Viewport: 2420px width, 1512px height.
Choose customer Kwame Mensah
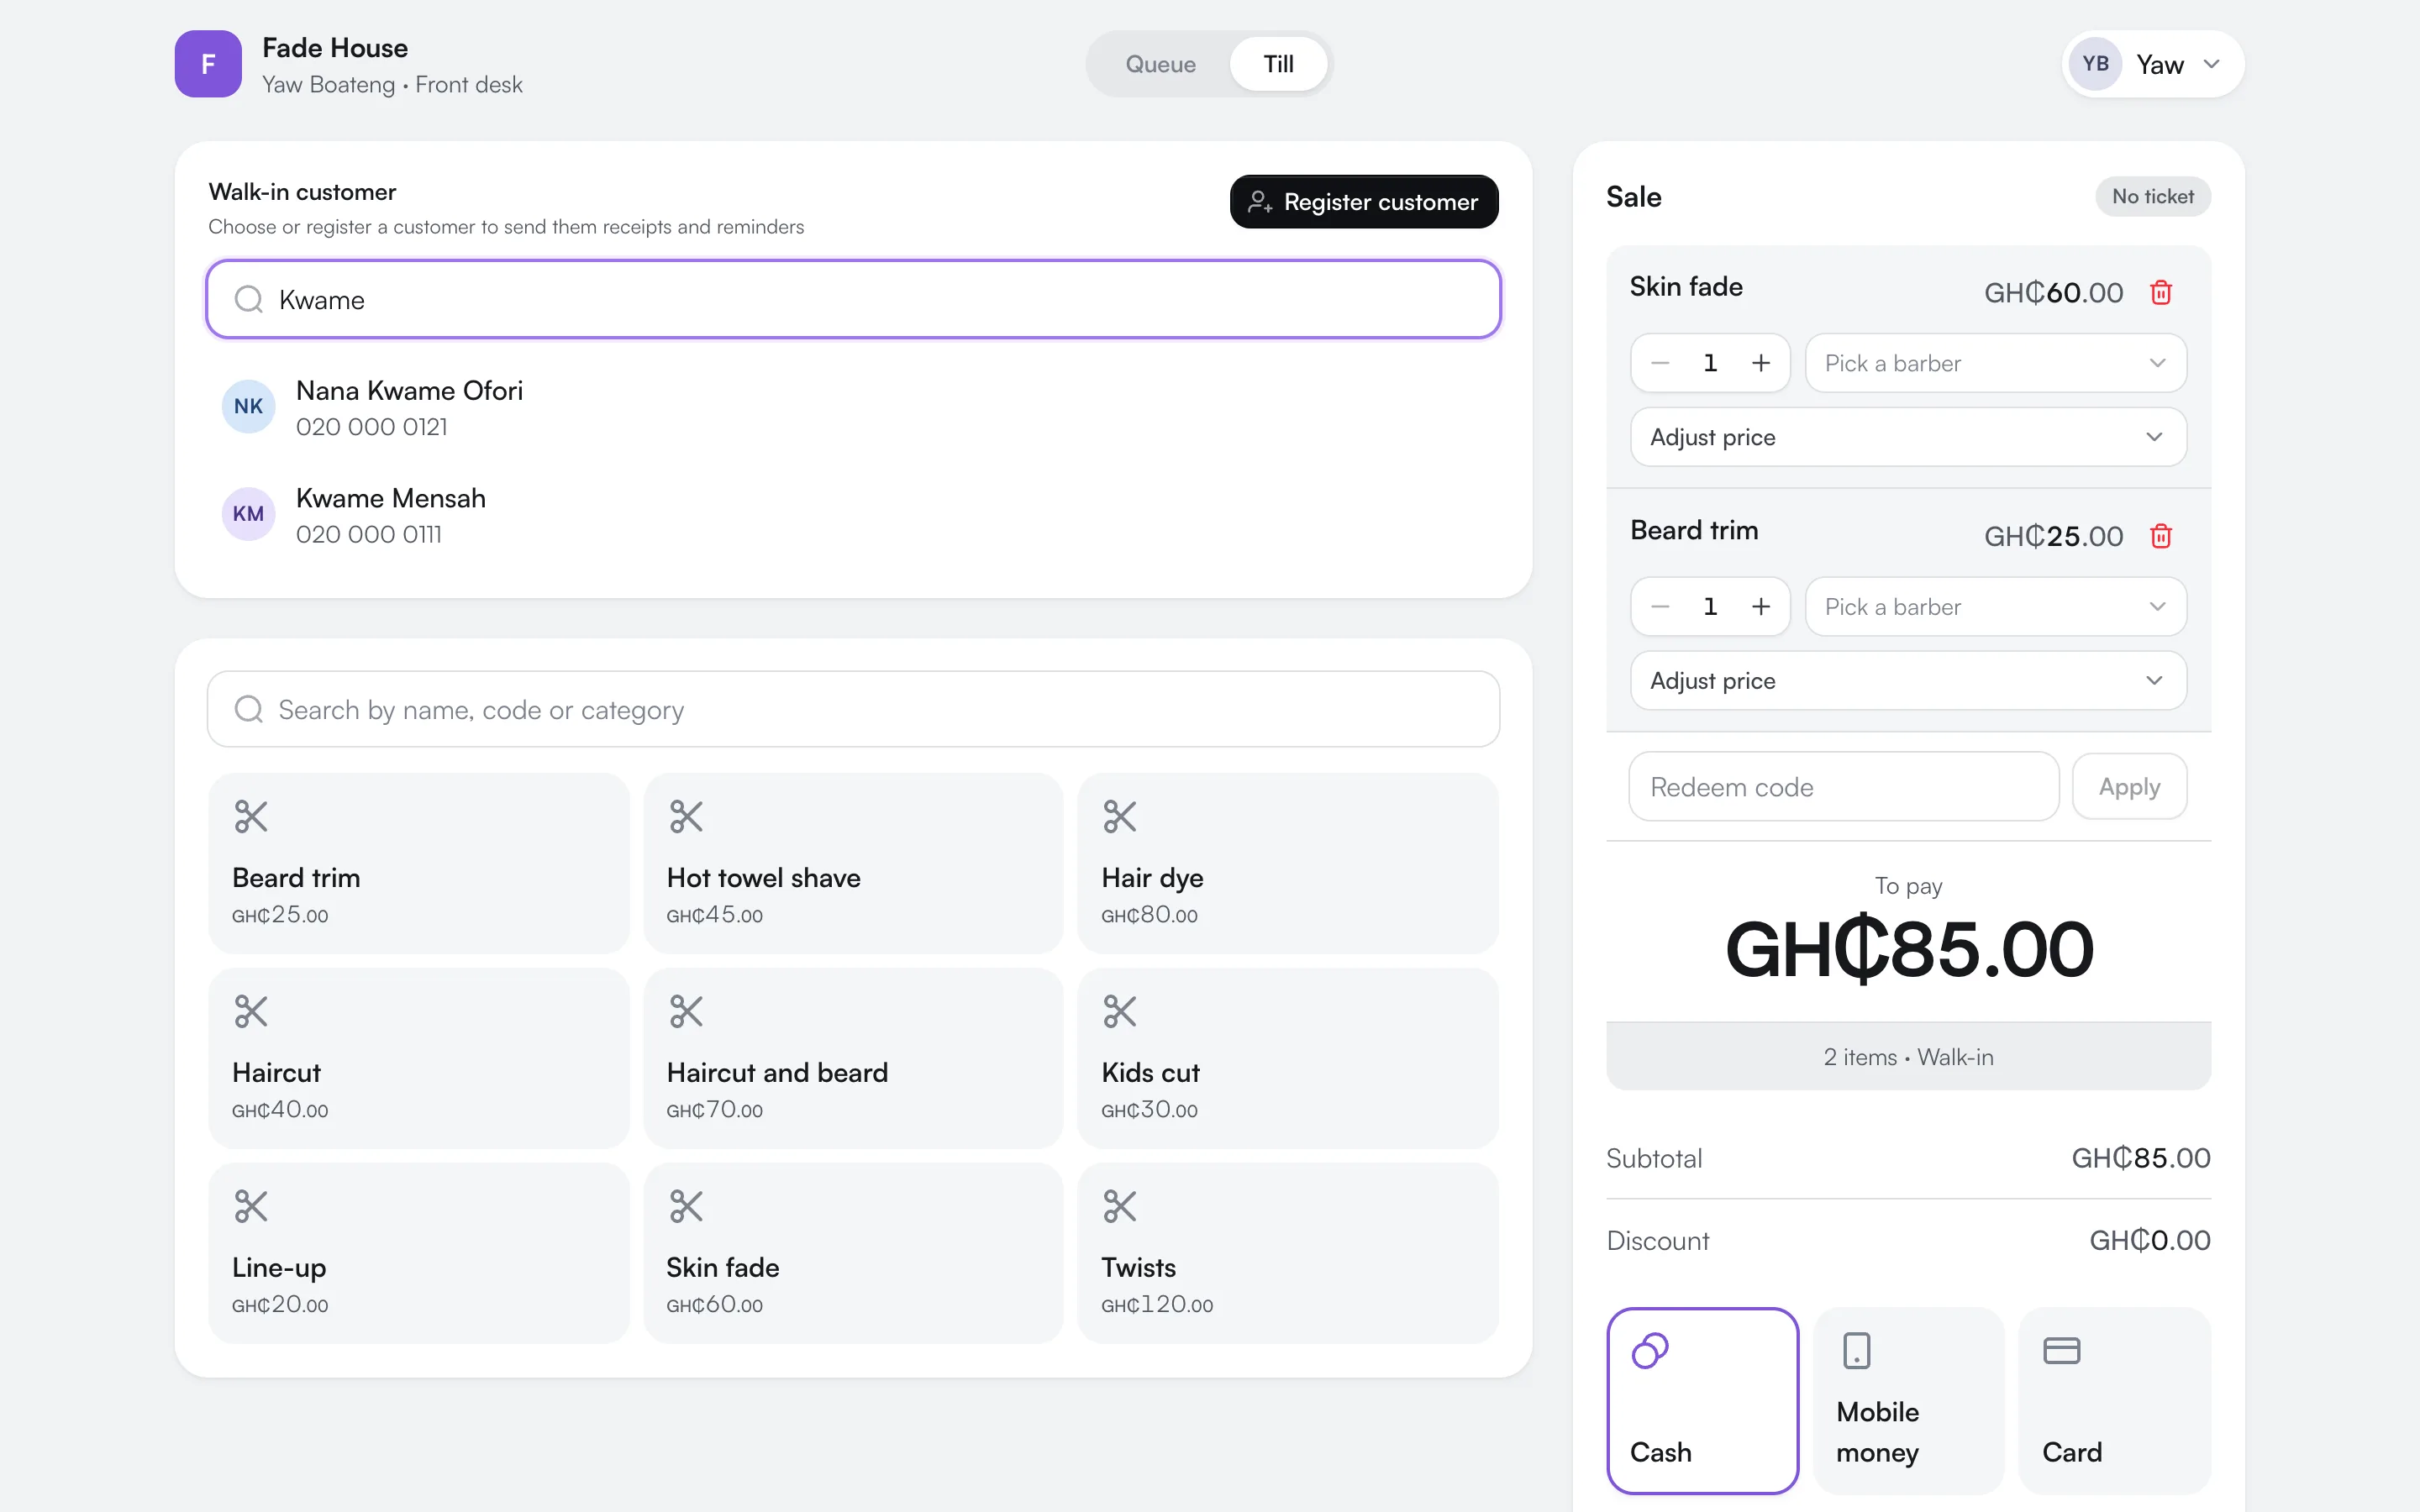click(852, 516)
